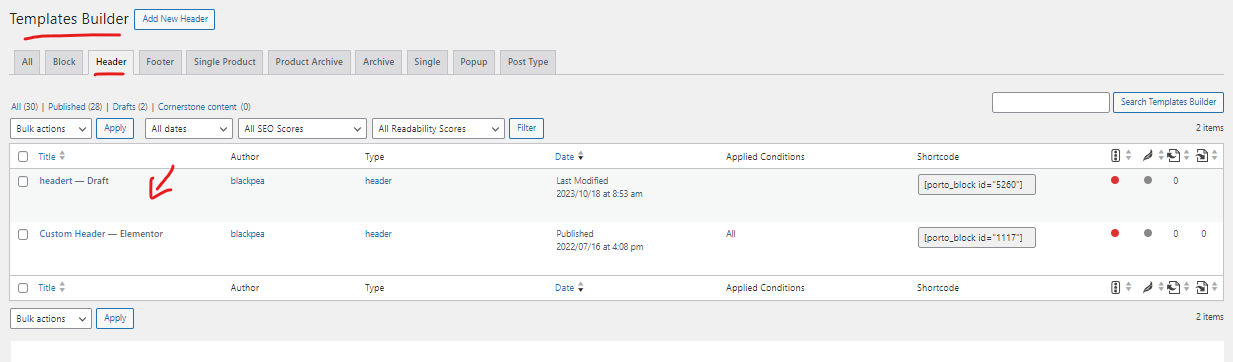Sort by Readability score feather icon in header

click(1148, 156)
